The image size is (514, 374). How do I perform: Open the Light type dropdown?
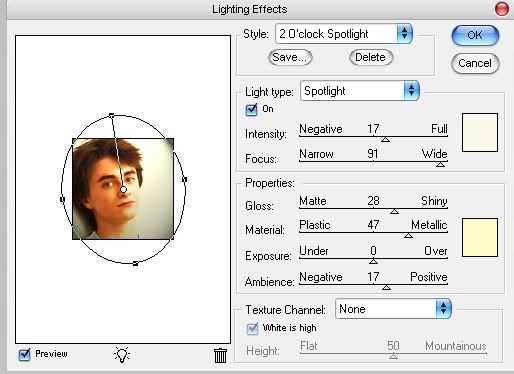[x=360, y=91]
